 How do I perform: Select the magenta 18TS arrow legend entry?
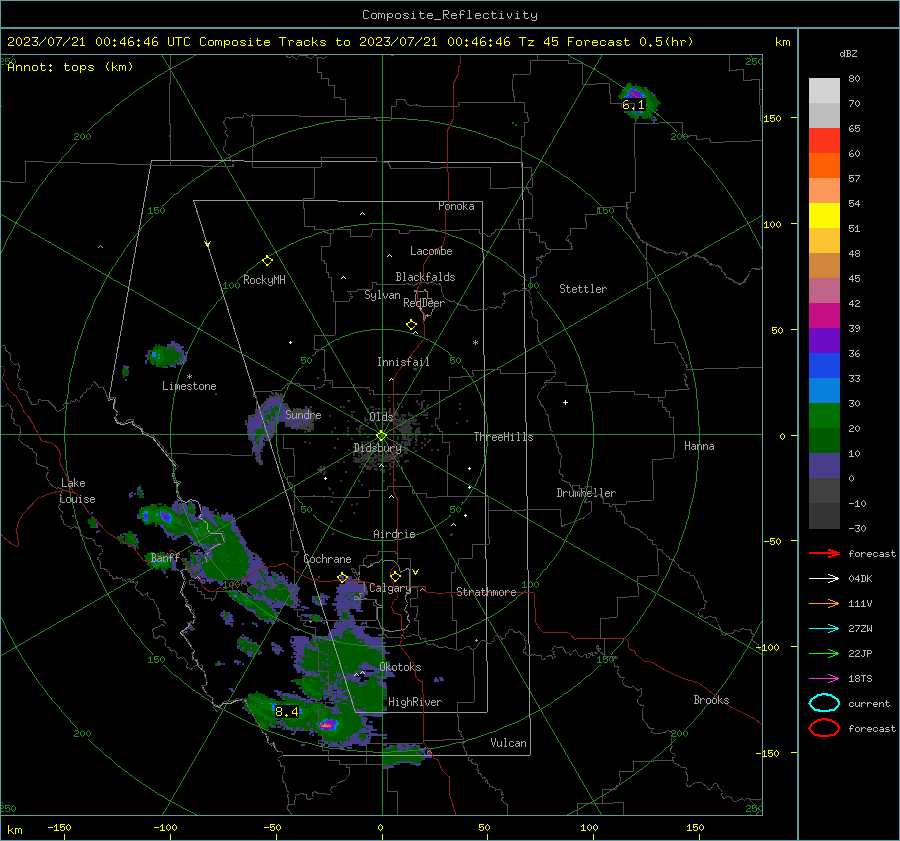click(x=824, y=679)
